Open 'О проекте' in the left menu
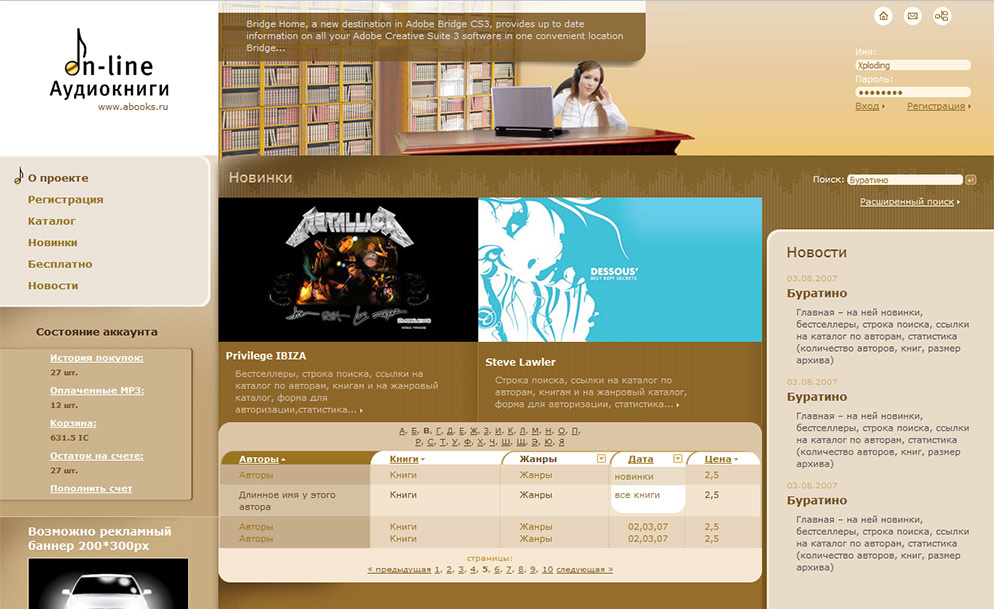 click(x=58, y=178)
